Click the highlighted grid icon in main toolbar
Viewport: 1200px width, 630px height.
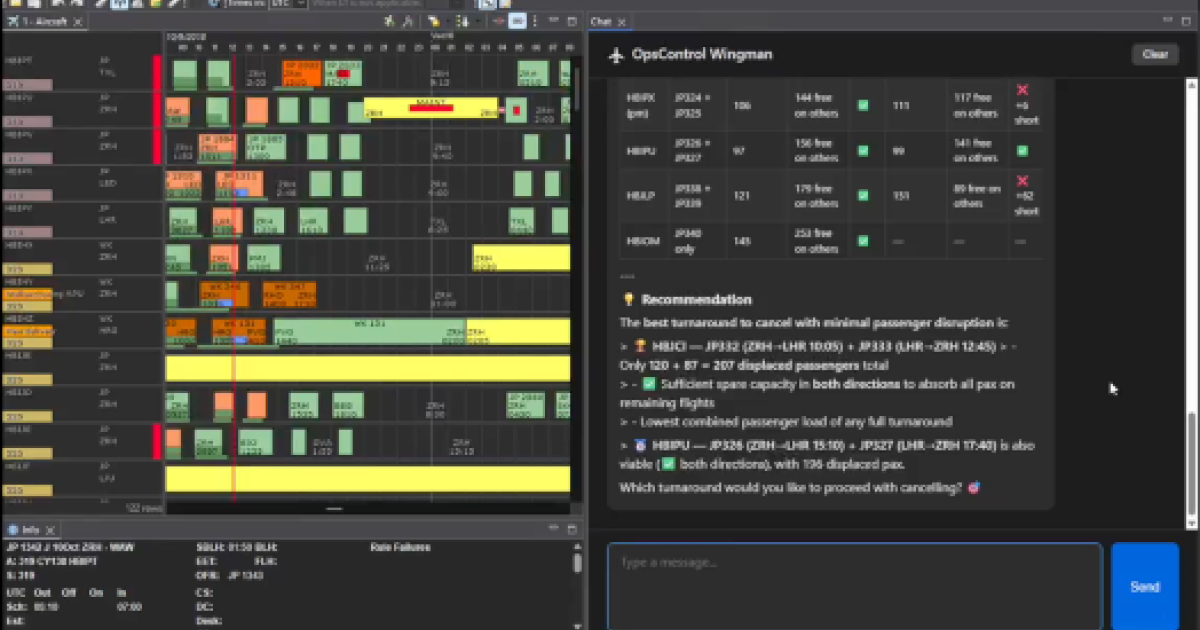tap(119, 4)
